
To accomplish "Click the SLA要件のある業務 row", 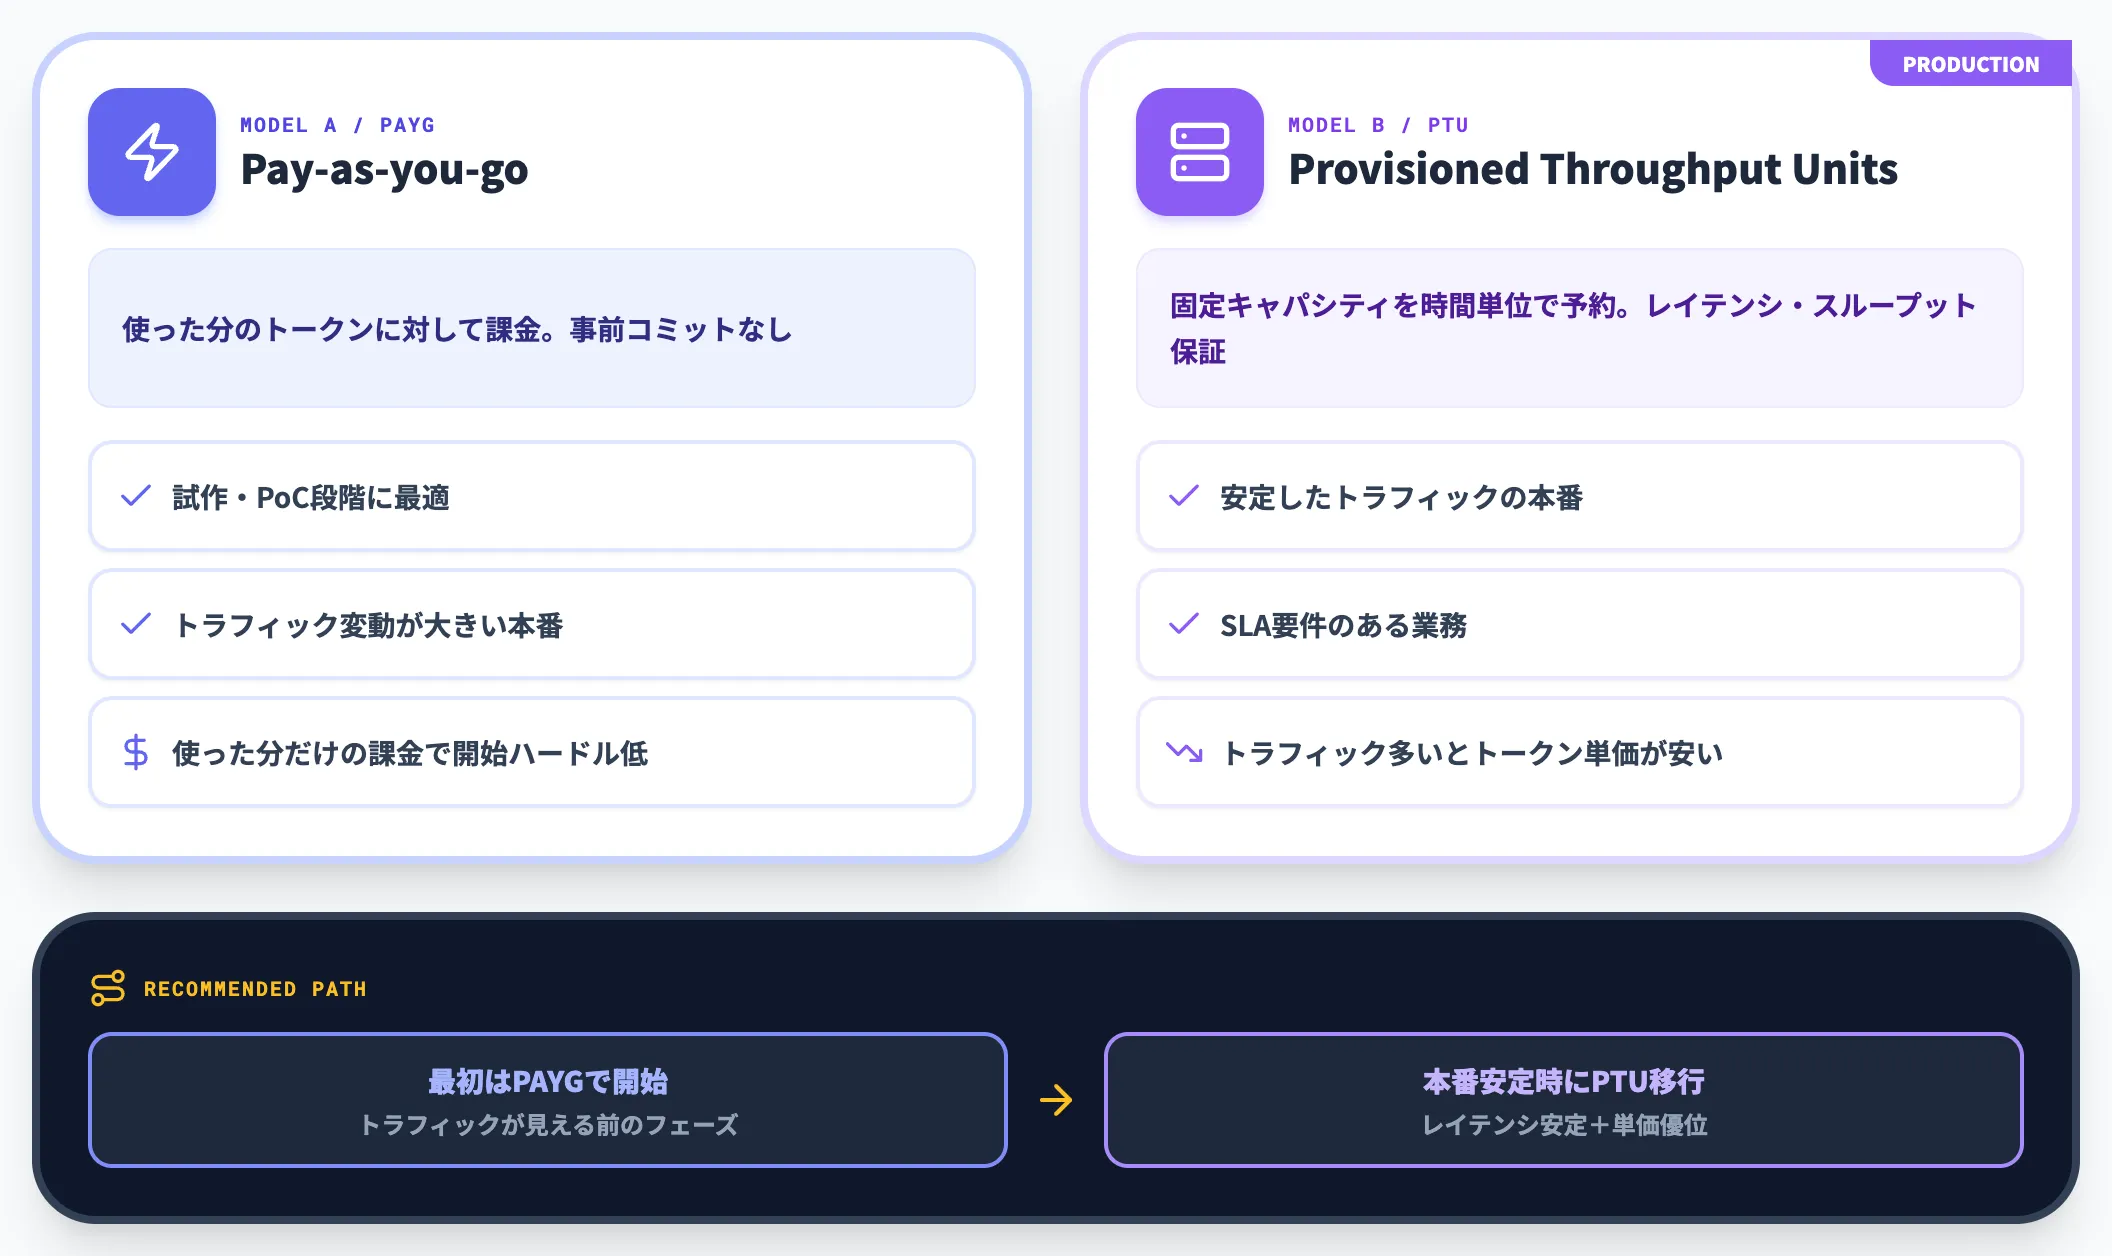I will [1580, 624].
